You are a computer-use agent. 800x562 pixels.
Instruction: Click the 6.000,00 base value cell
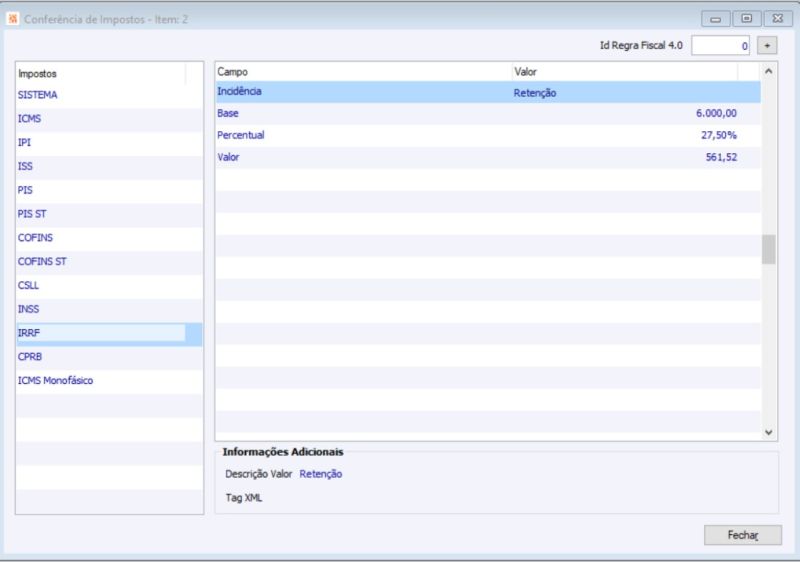pyautogui.click(x=716, y=113)
